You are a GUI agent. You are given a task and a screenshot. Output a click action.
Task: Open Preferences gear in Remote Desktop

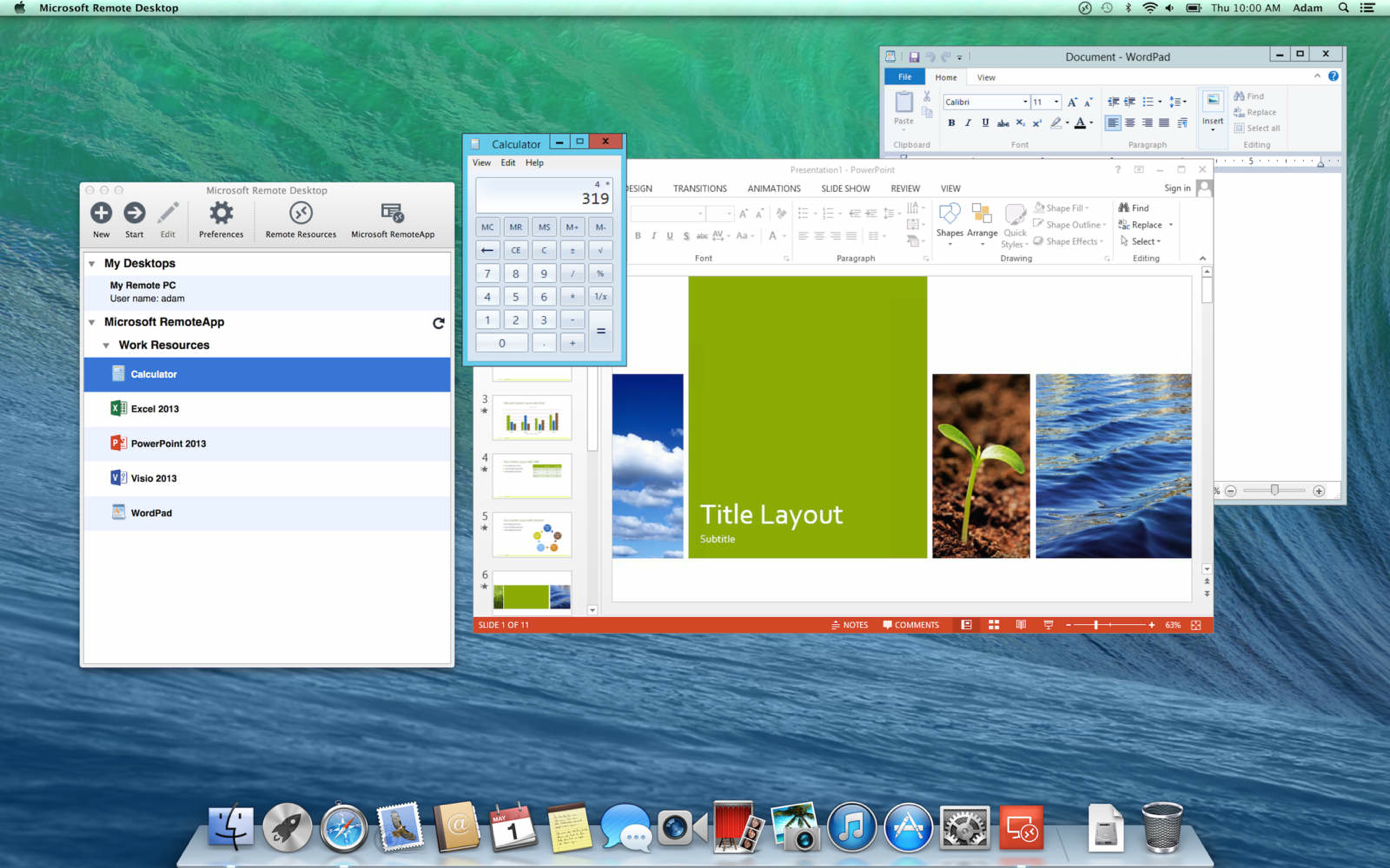tap(221, 213)
